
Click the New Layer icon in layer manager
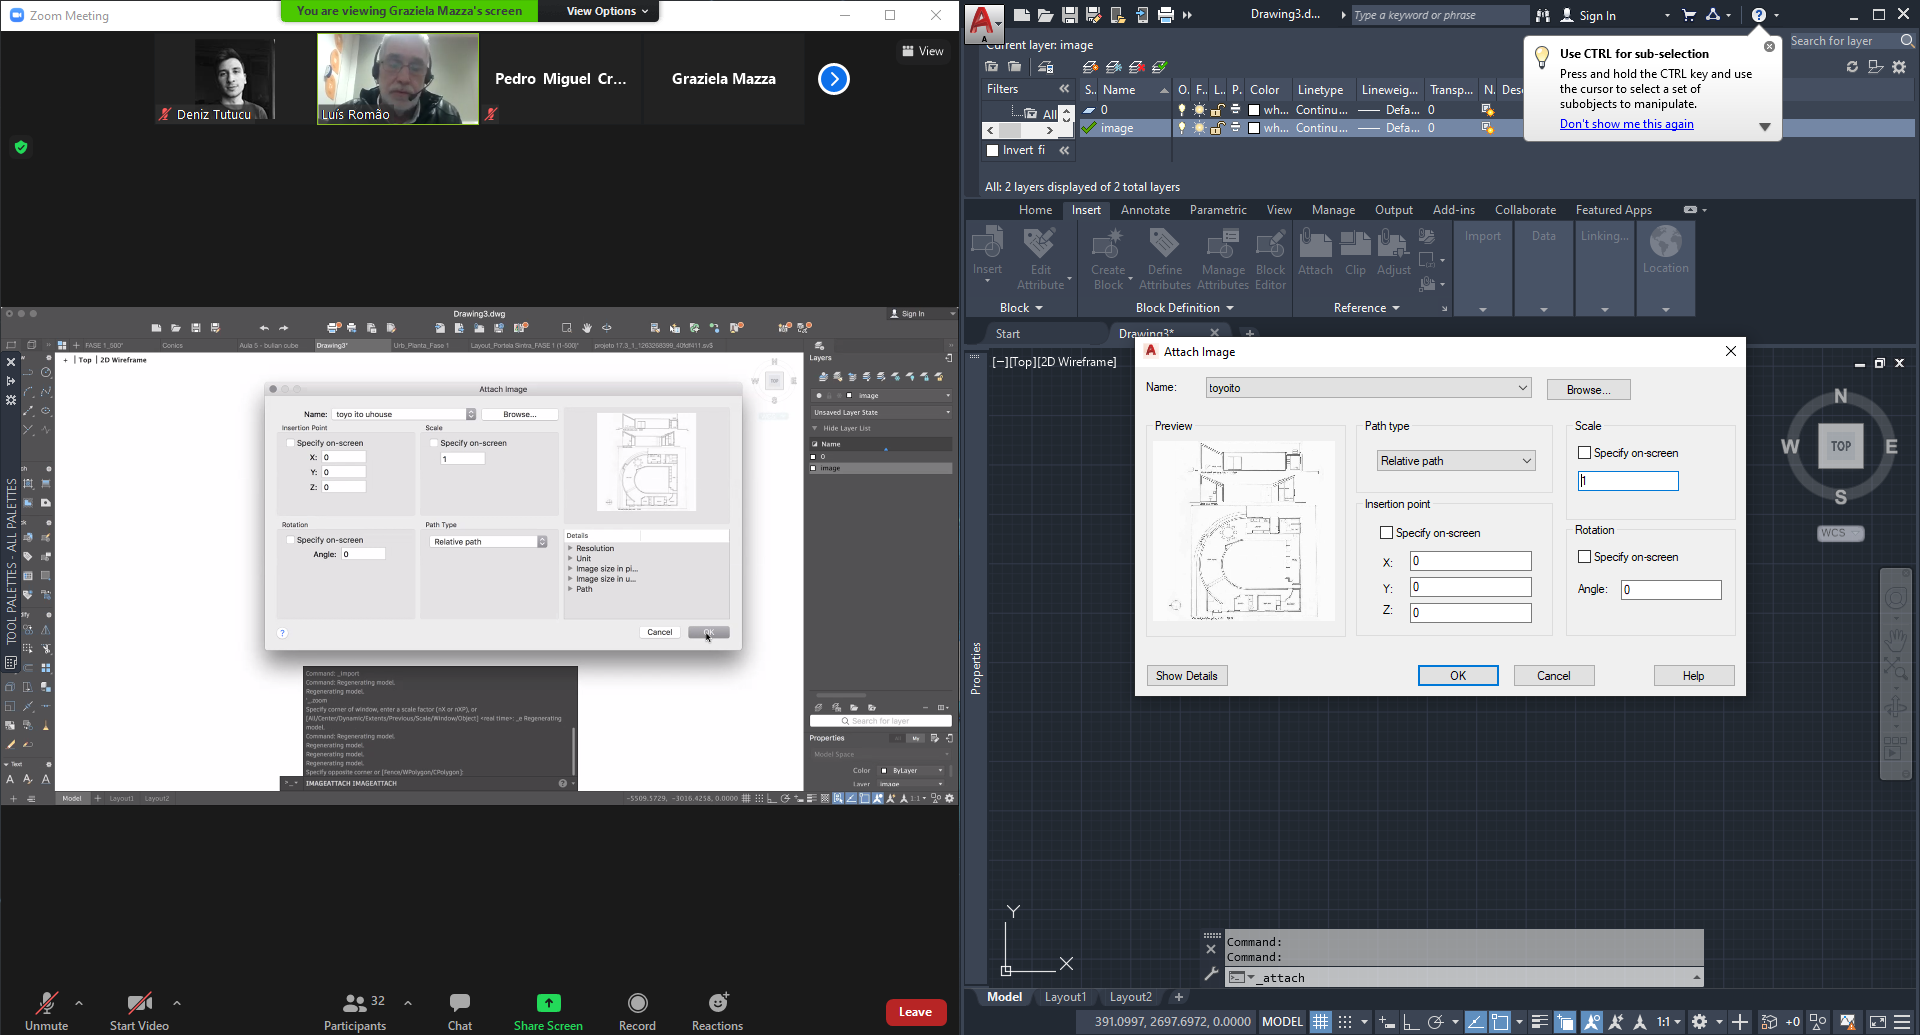[1090, 67]
